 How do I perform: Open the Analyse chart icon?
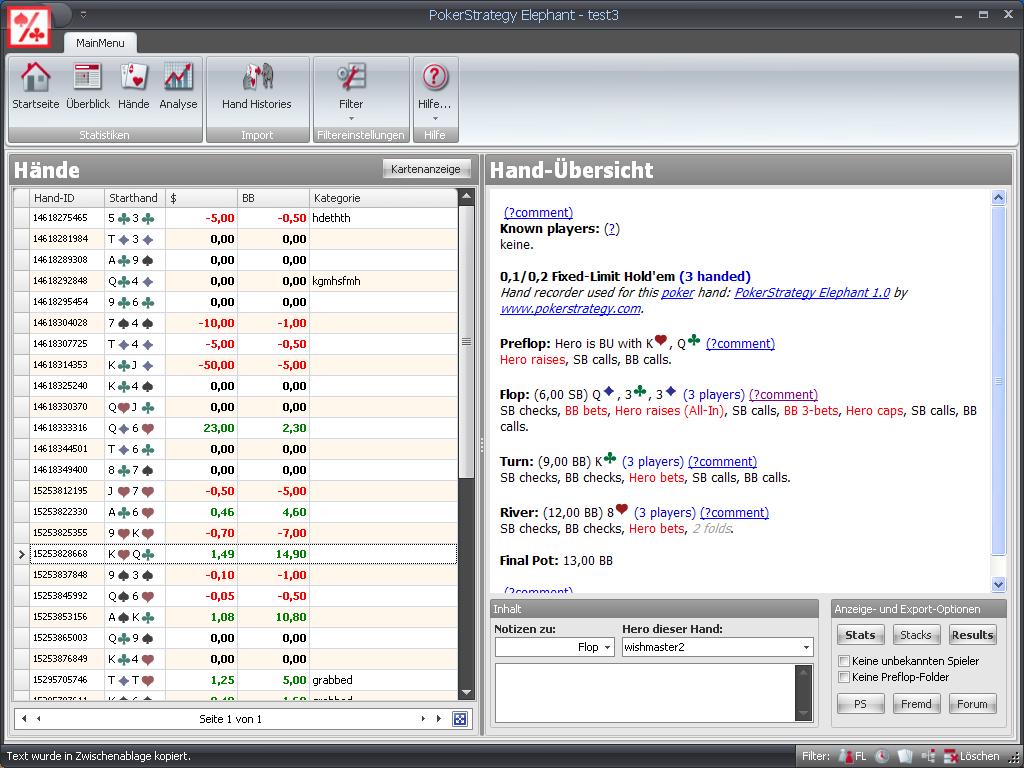(x=178, y=77)
